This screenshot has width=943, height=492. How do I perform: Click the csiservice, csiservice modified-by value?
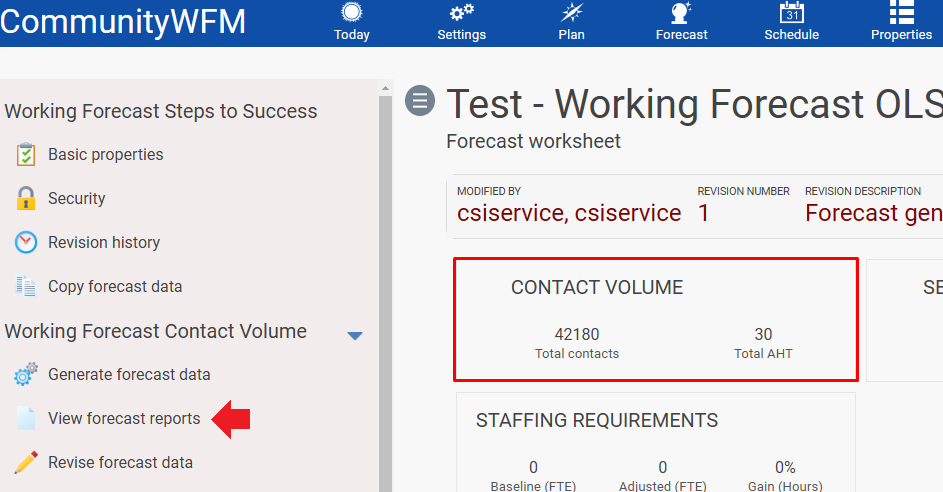569,213
